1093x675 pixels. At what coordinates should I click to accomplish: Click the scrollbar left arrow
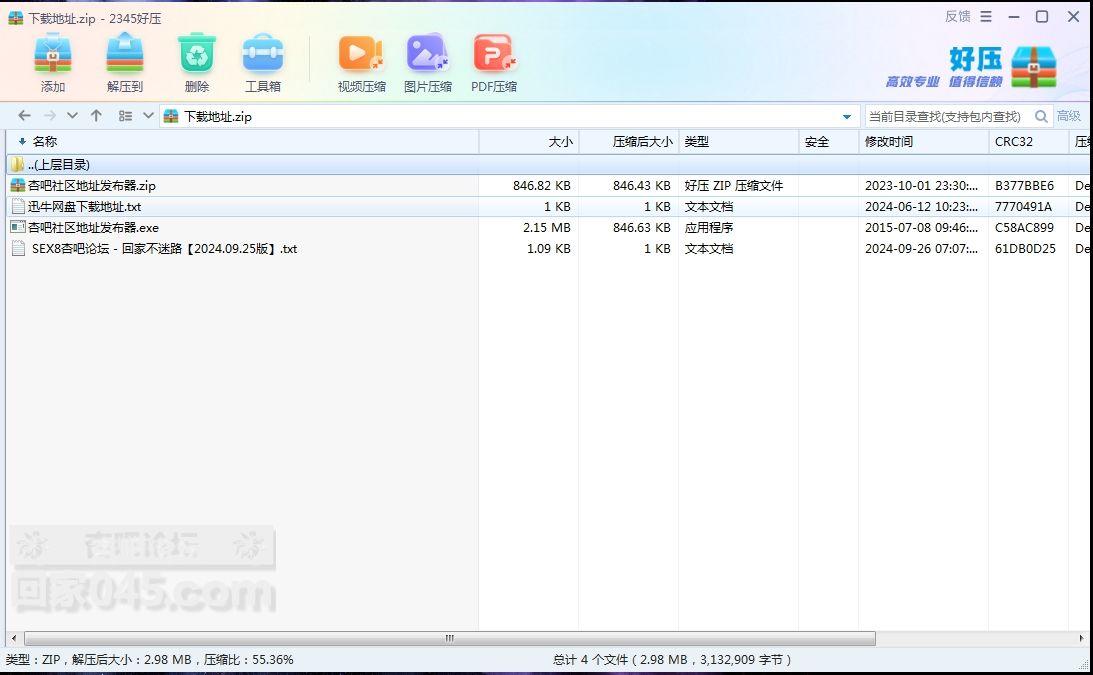(13, 638)
